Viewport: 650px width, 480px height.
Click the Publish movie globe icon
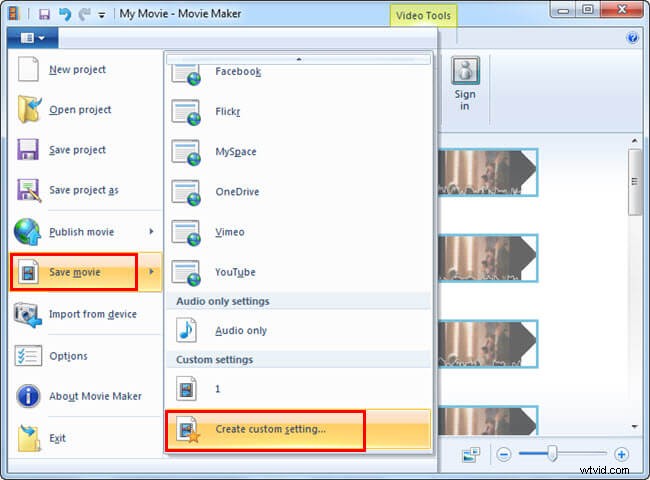click(x=28, y=232)
